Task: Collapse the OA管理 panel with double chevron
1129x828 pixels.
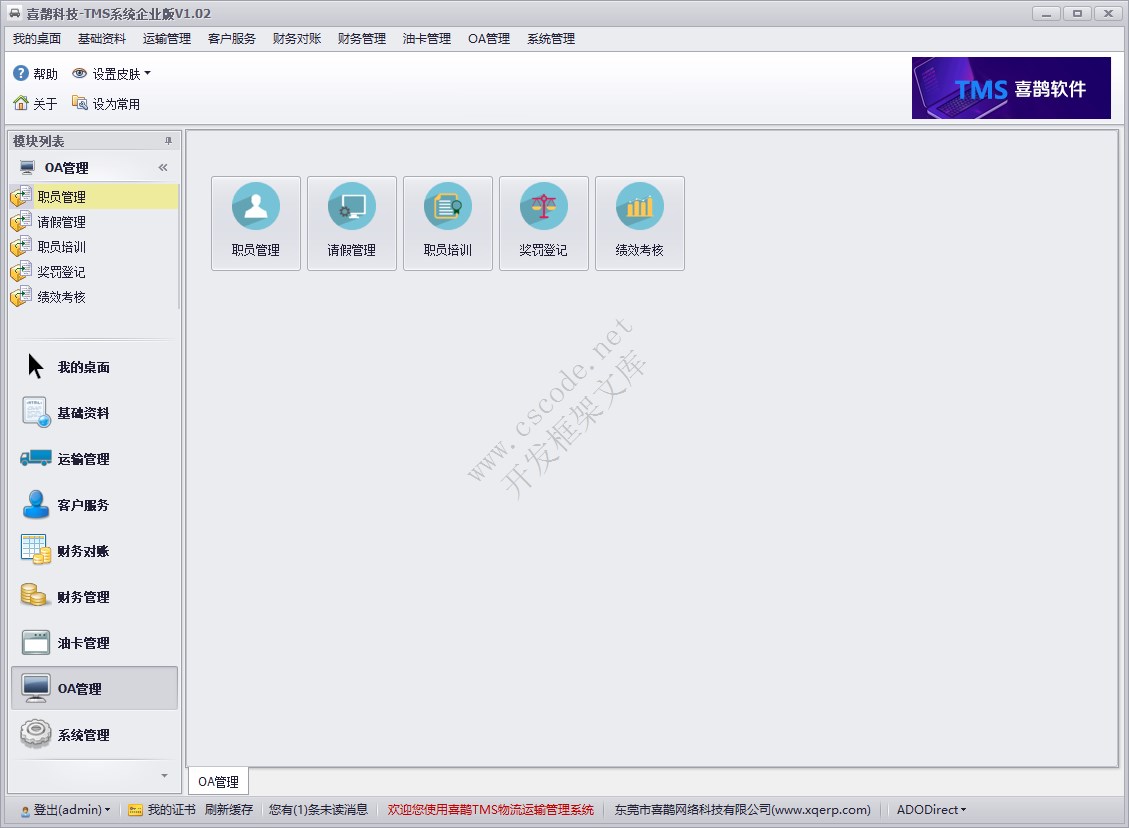Action: (x=163, y=168)
